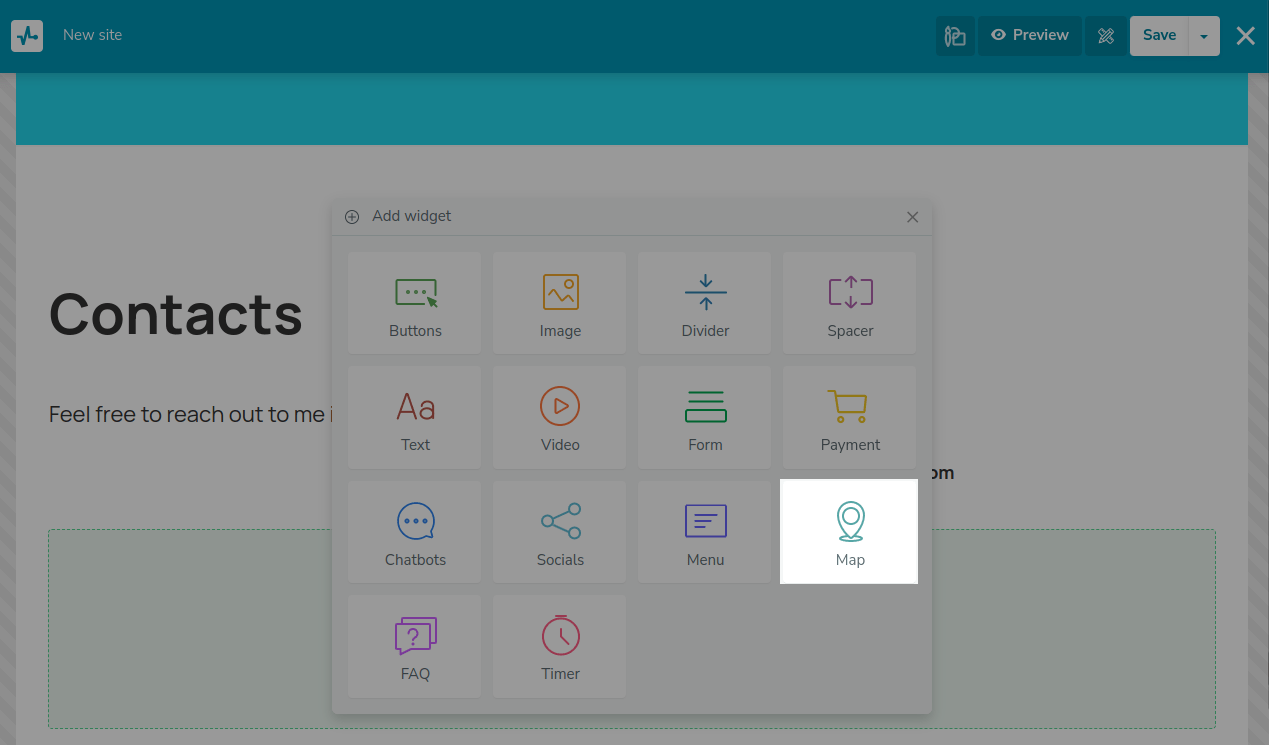Select the Image widget
This screenshot has width=1269, height=745.
pyautogui.click(x=560, y=303)
